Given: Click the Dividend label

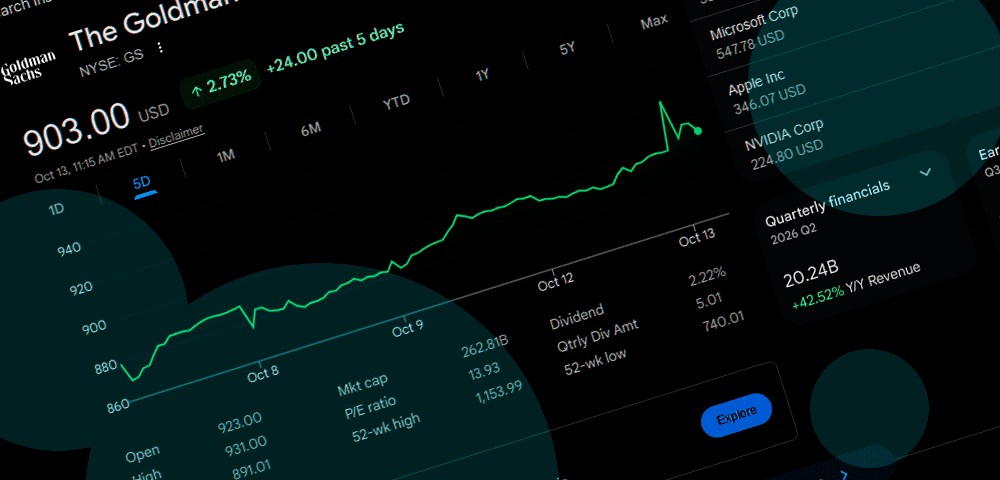Looking at the screenshot, I should coord(577,318).
